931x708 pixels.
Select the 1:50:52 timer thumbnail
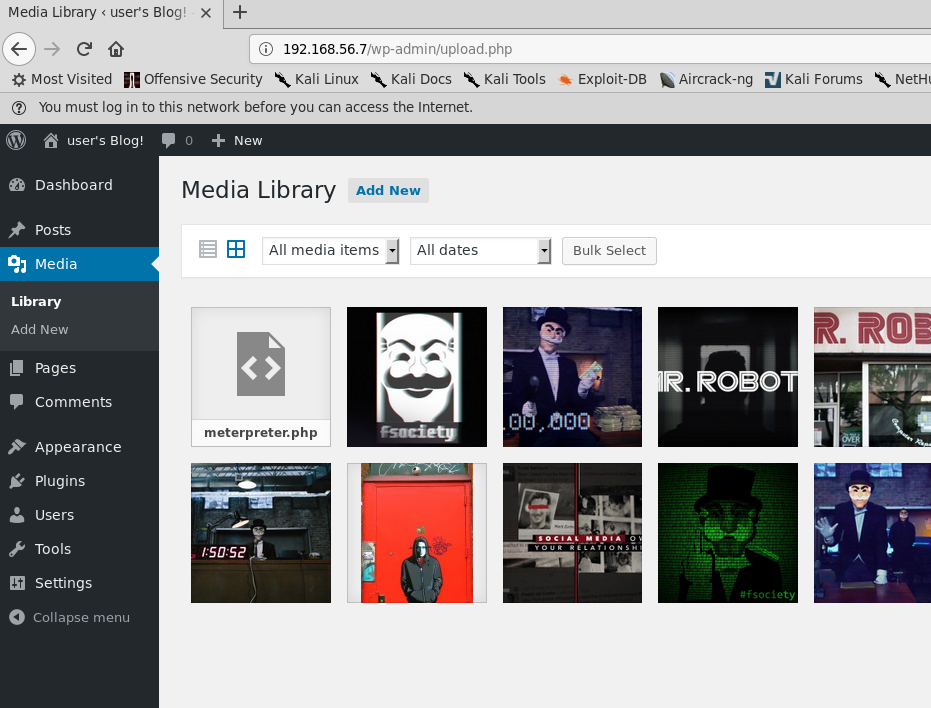261,533
